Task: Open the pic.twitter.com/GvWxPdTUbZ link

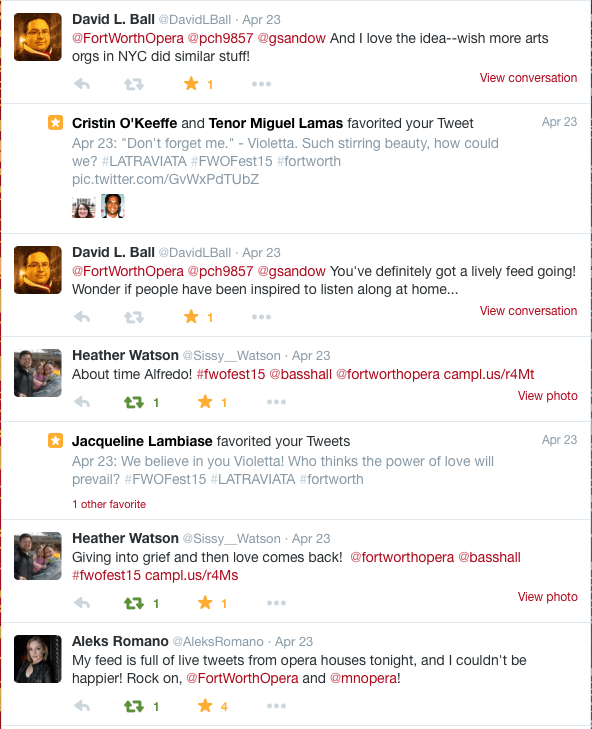Action: tap(165, 179)
